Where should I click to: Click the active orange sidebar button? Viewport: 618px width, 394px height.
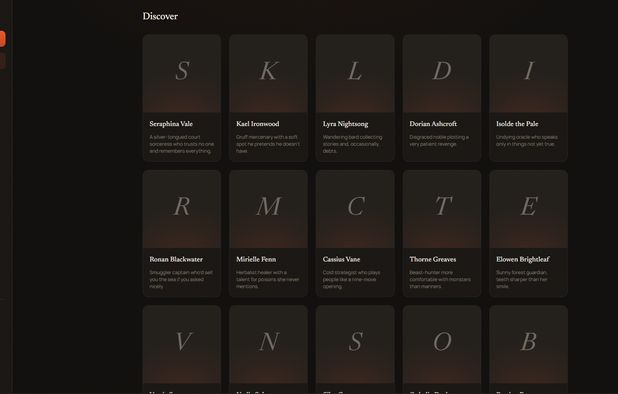[x=2, y=39]
